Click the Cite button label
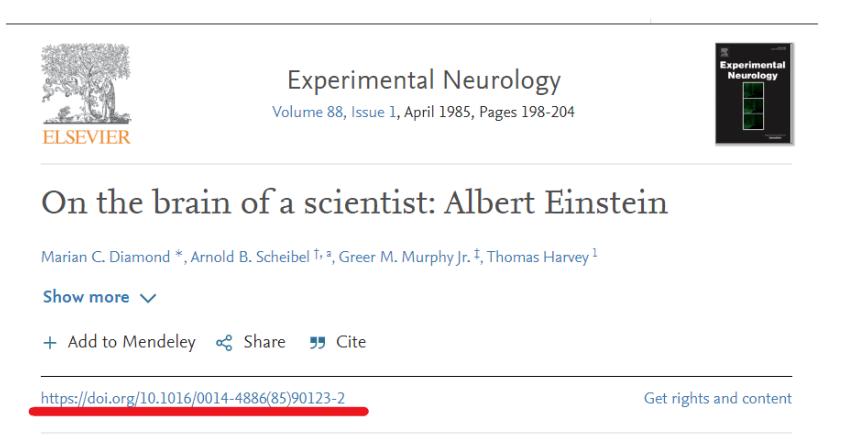 pos(351,342)
